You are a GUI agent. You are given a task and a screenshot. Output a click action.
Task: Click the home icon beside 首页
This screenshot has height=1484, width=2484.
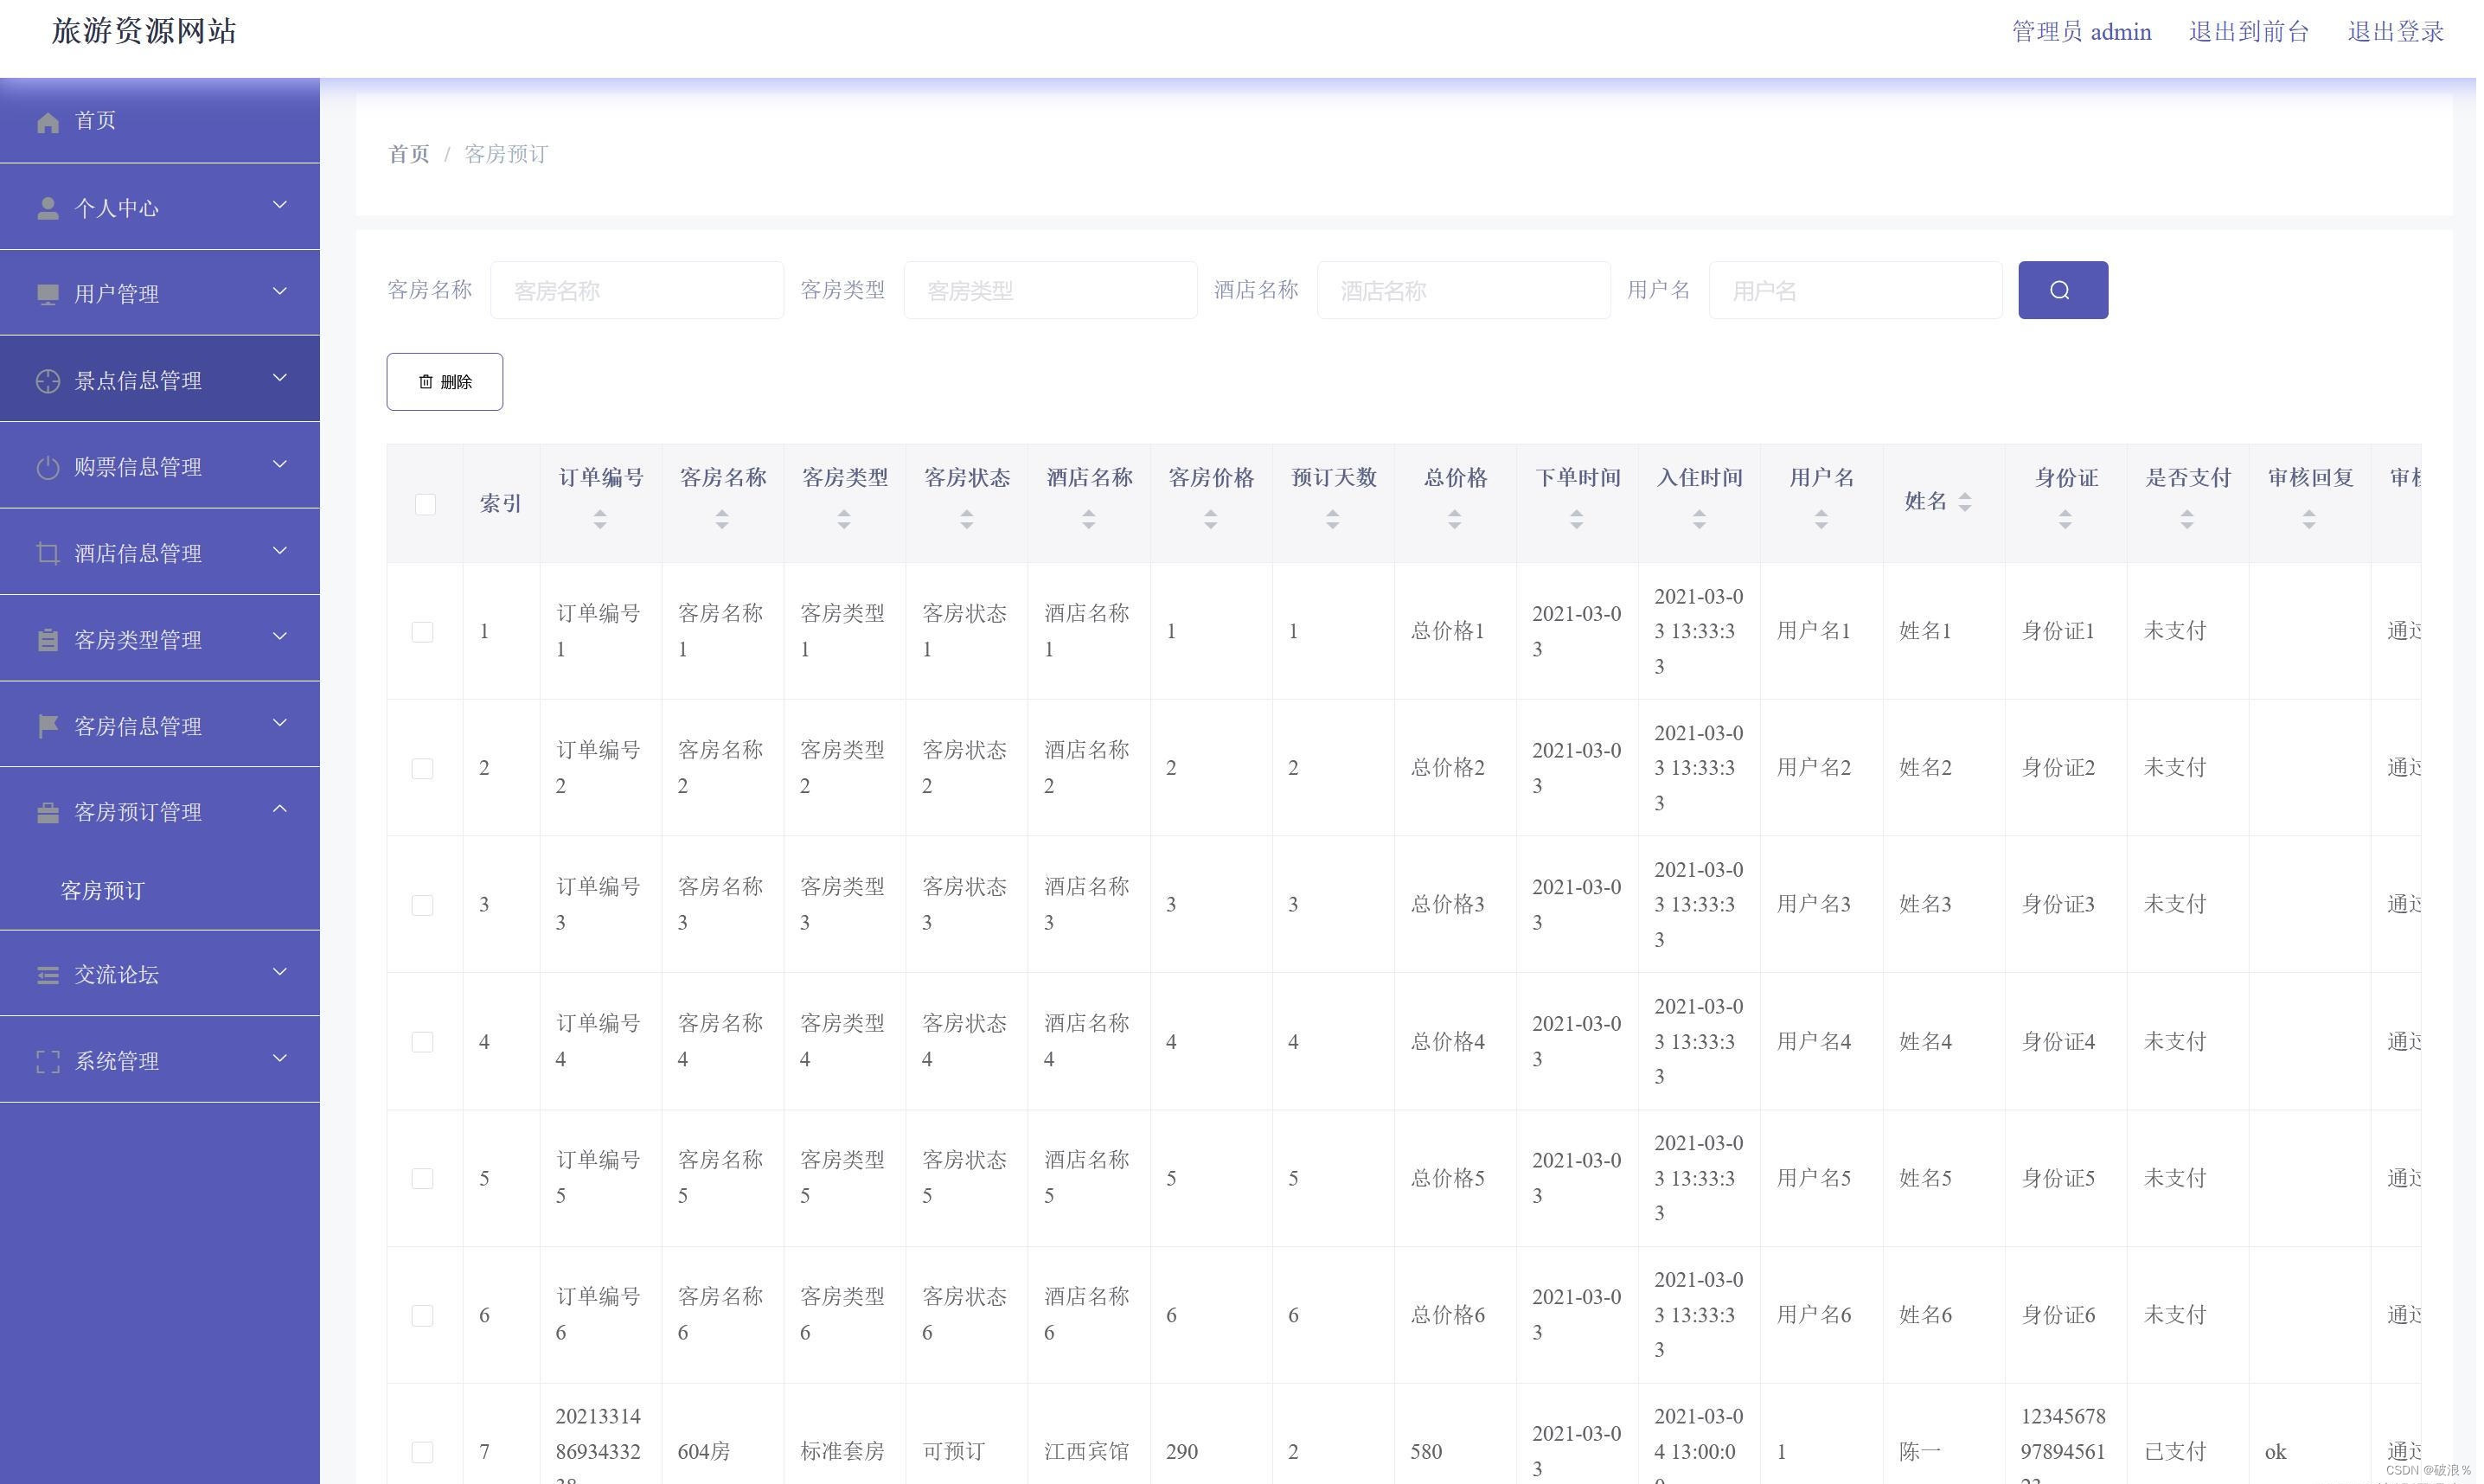pos(47,122)
